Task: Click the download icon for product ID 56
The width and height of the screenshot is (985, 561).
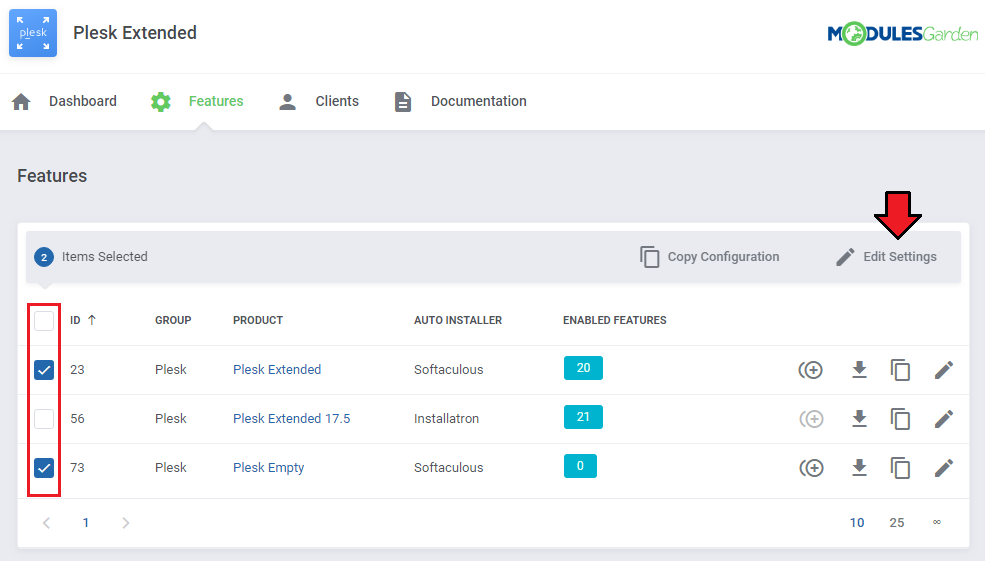Action: click(x=859, y=419)
